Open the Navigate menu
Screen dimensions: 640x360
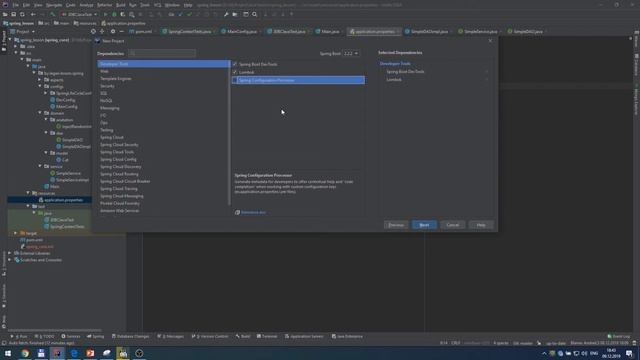pyautogui.click(x=54, y=5)
